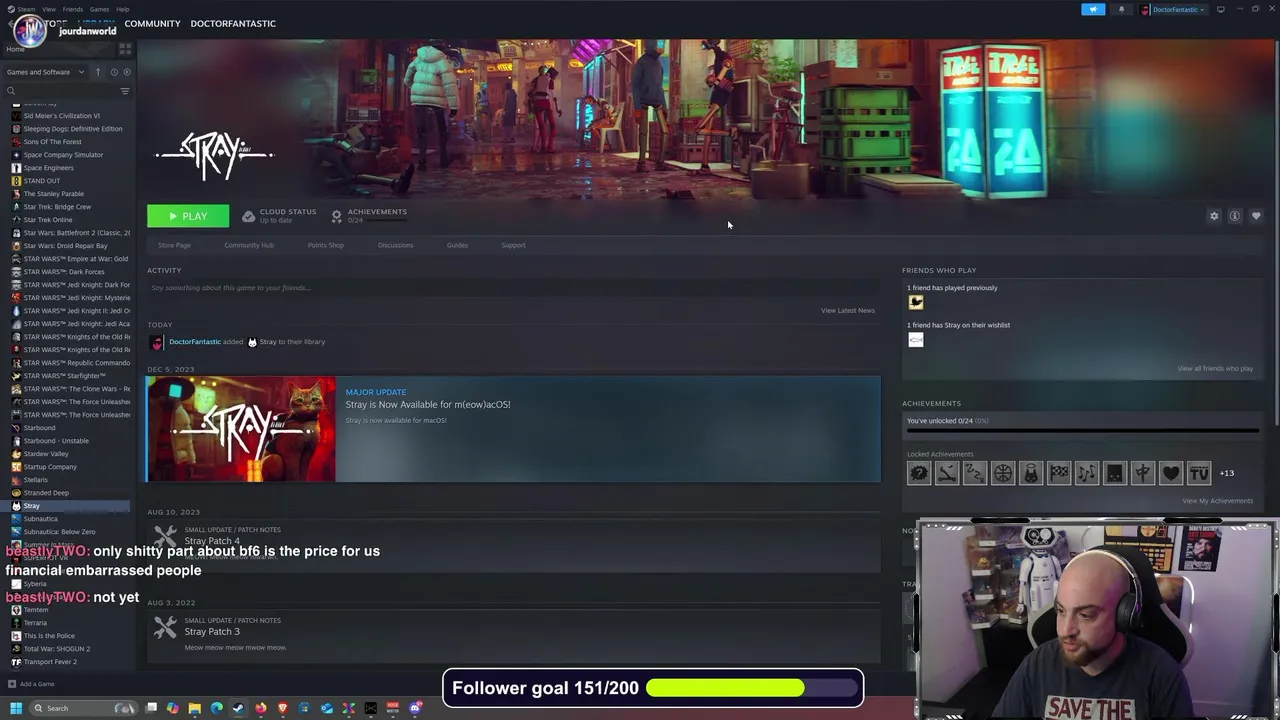Open DoctorFantastic account dropdown

click(x=1176, y=9)
